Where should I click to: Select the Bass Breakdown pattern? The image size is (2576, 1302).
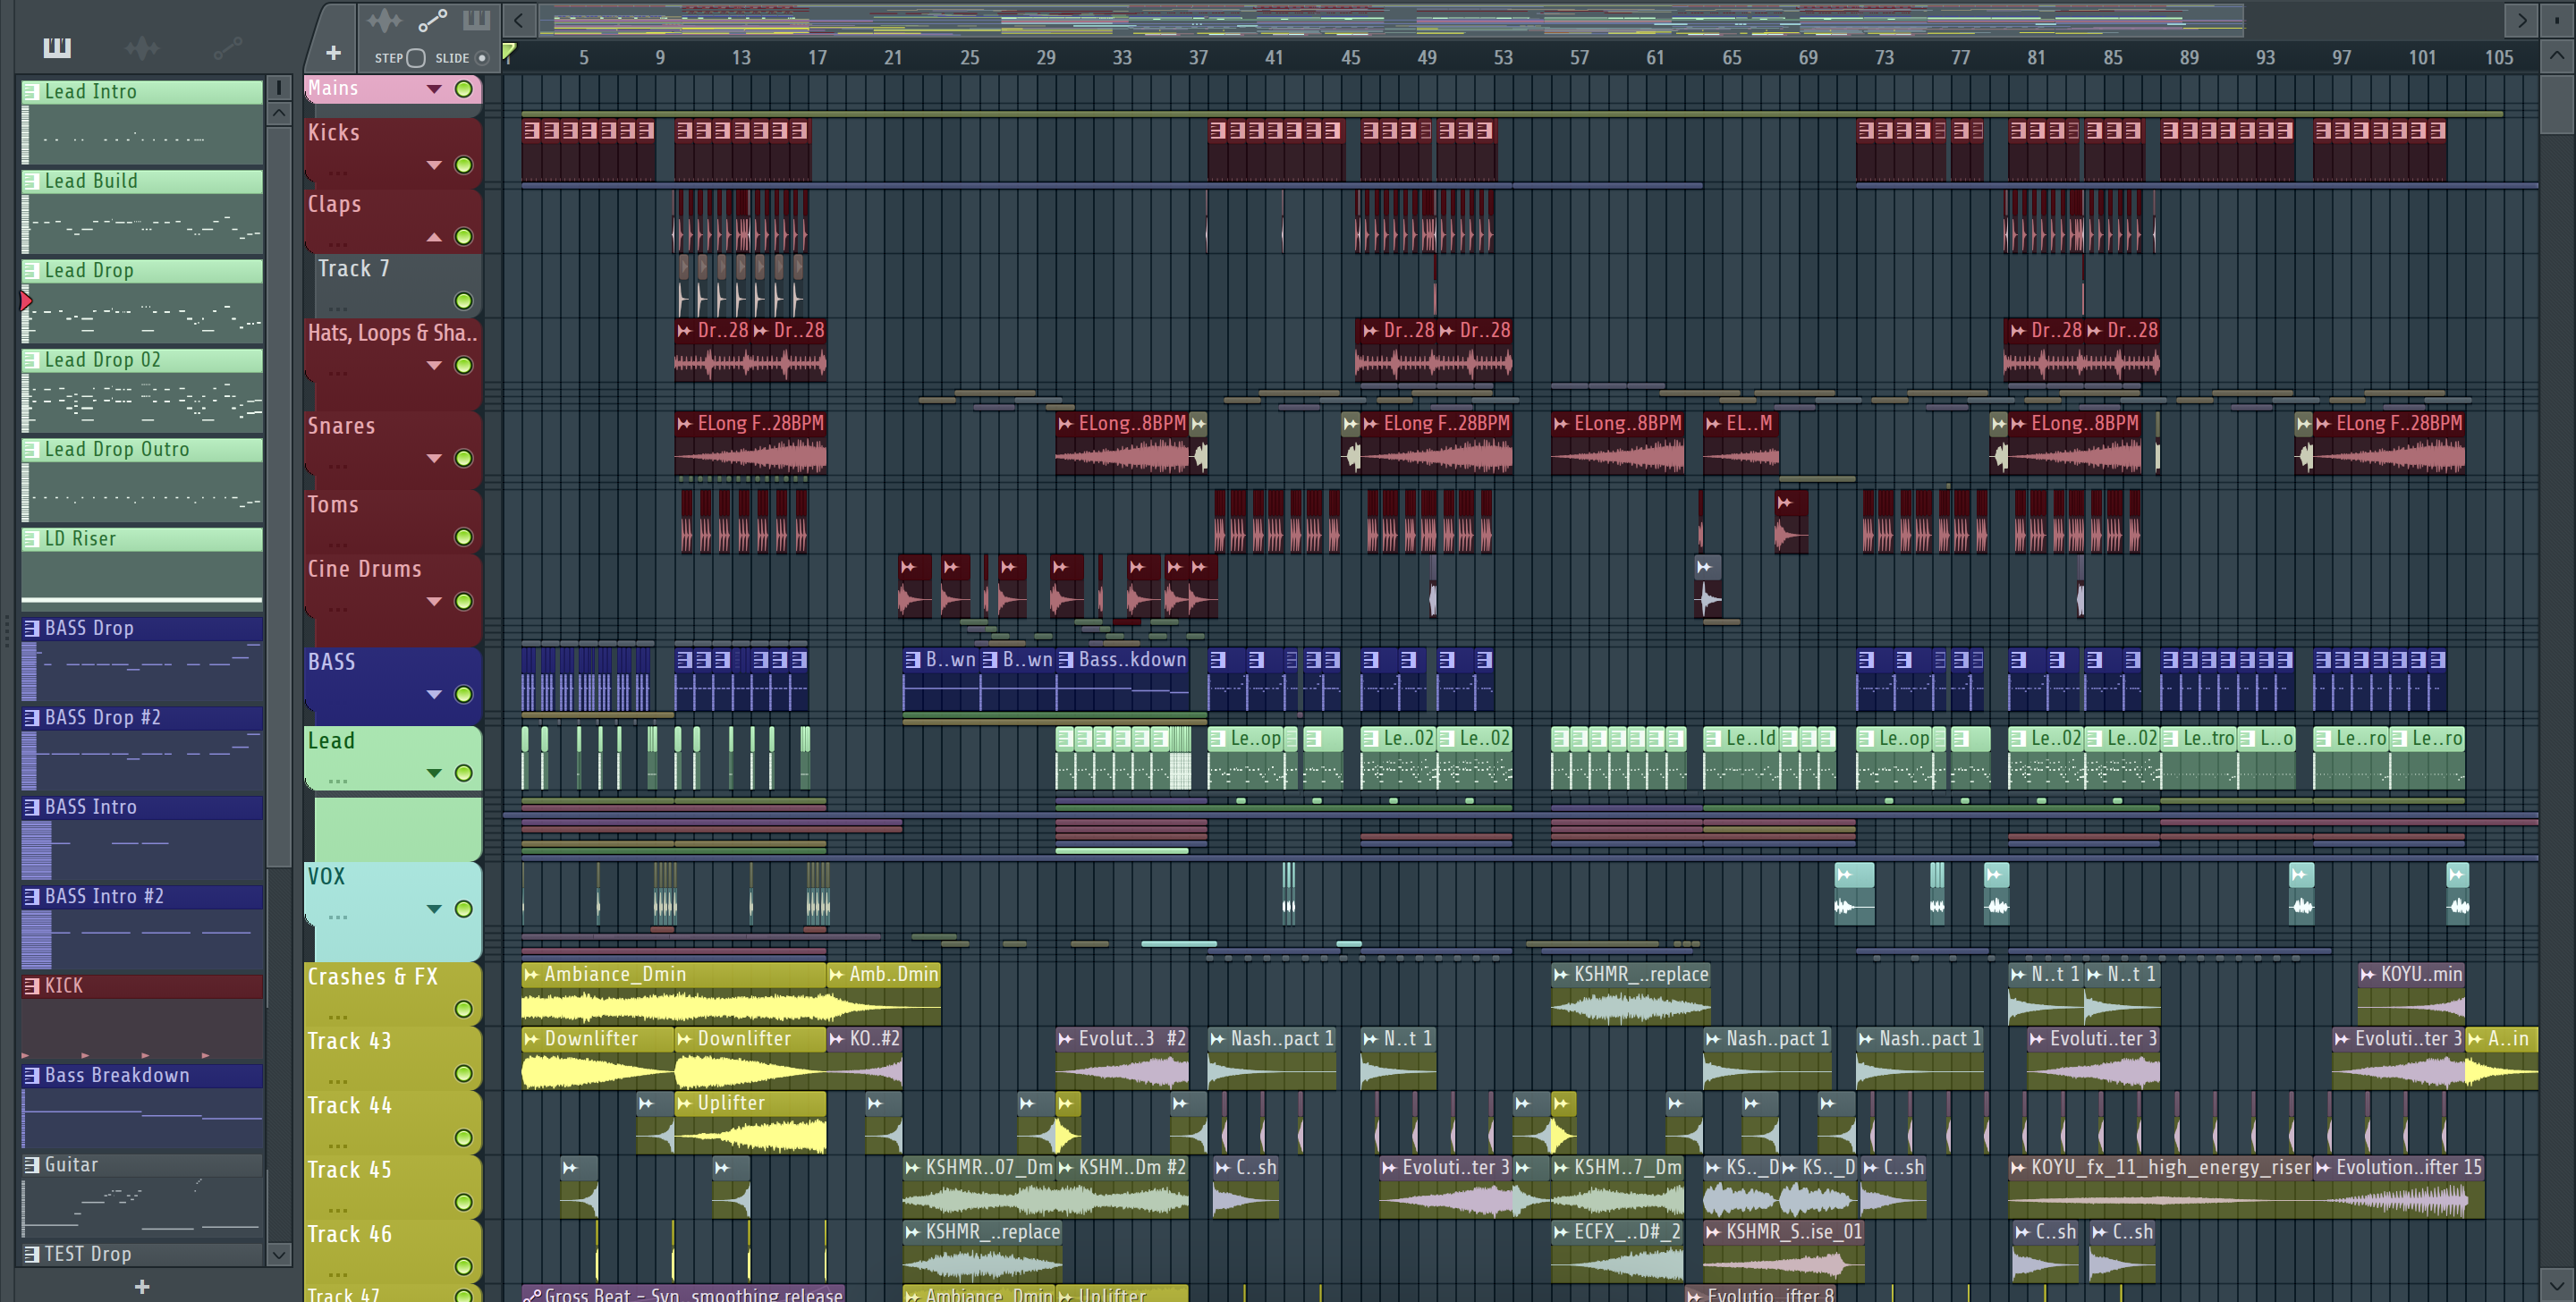142,1106
